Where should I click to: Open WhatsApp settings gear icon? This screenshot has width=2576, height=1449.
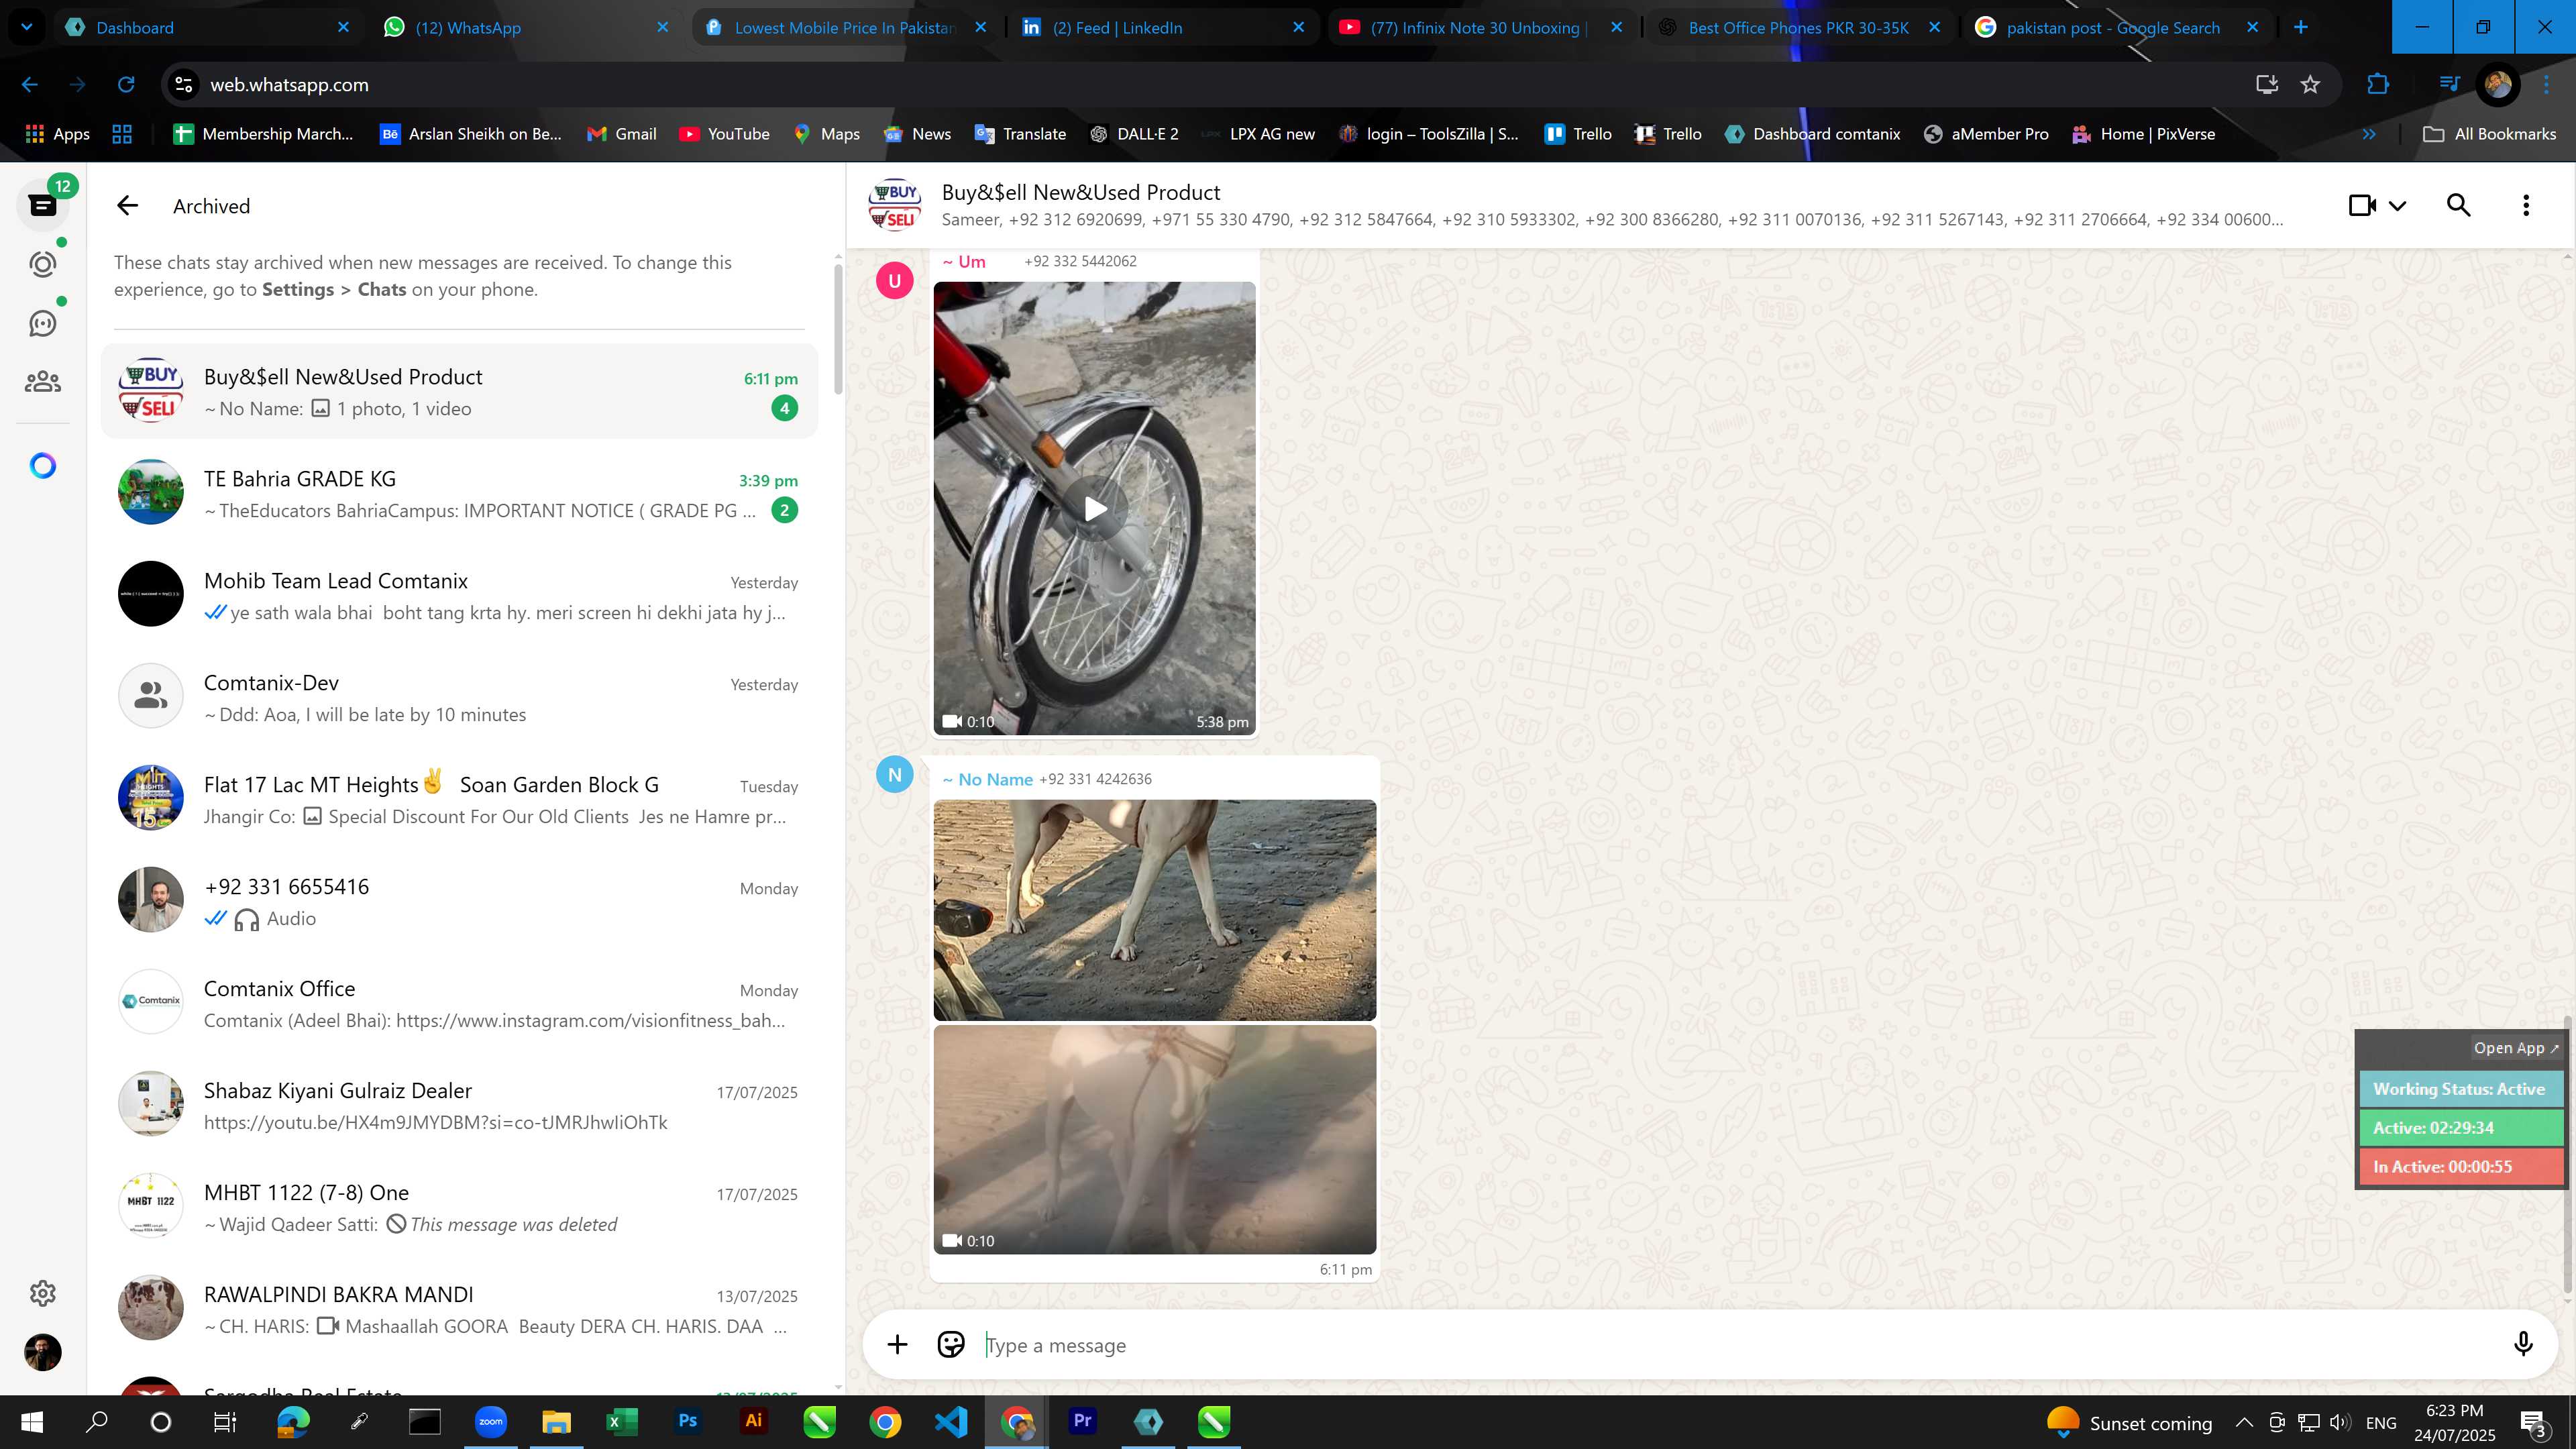tap(42, 1293)
